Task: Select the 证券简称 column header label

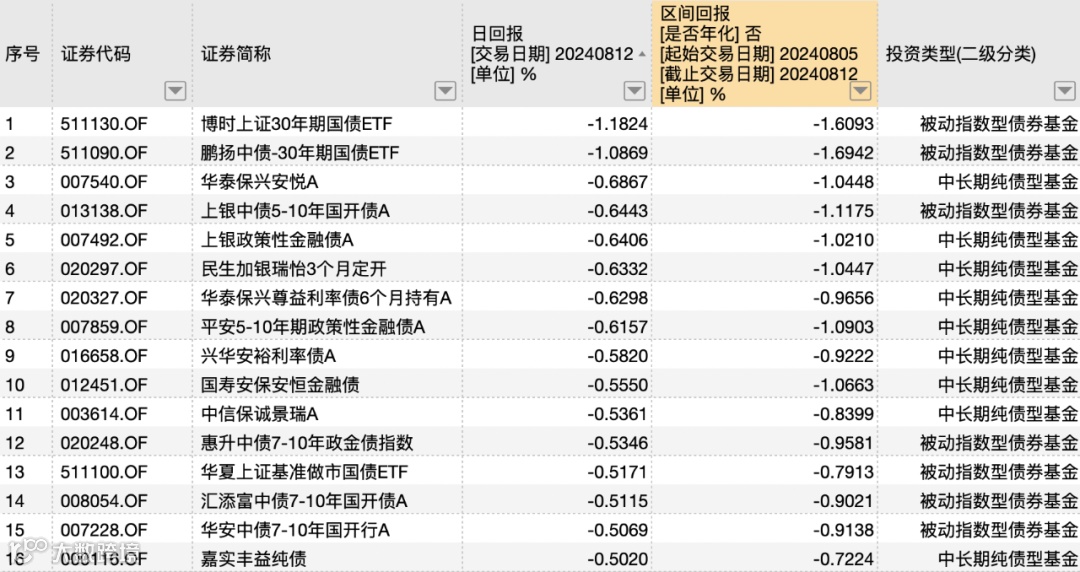Action: pos(236,54)
